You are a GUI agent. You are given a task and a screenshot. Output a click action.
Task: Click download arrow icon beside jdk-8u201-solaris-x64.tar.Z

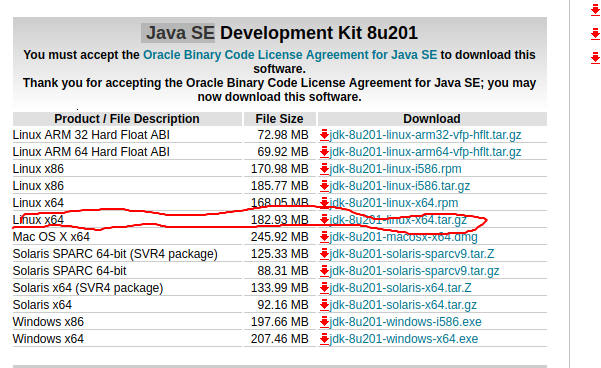point(324,288)
